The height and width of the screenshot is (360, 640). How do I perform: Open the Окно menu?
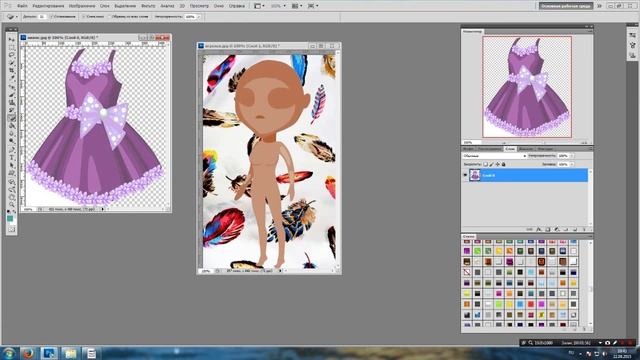coord(219,6)
